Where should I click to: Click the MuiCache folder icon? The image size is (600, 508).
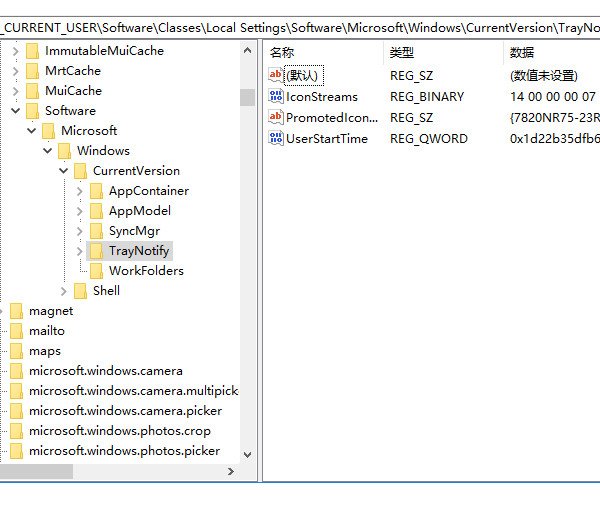(32, 90)
